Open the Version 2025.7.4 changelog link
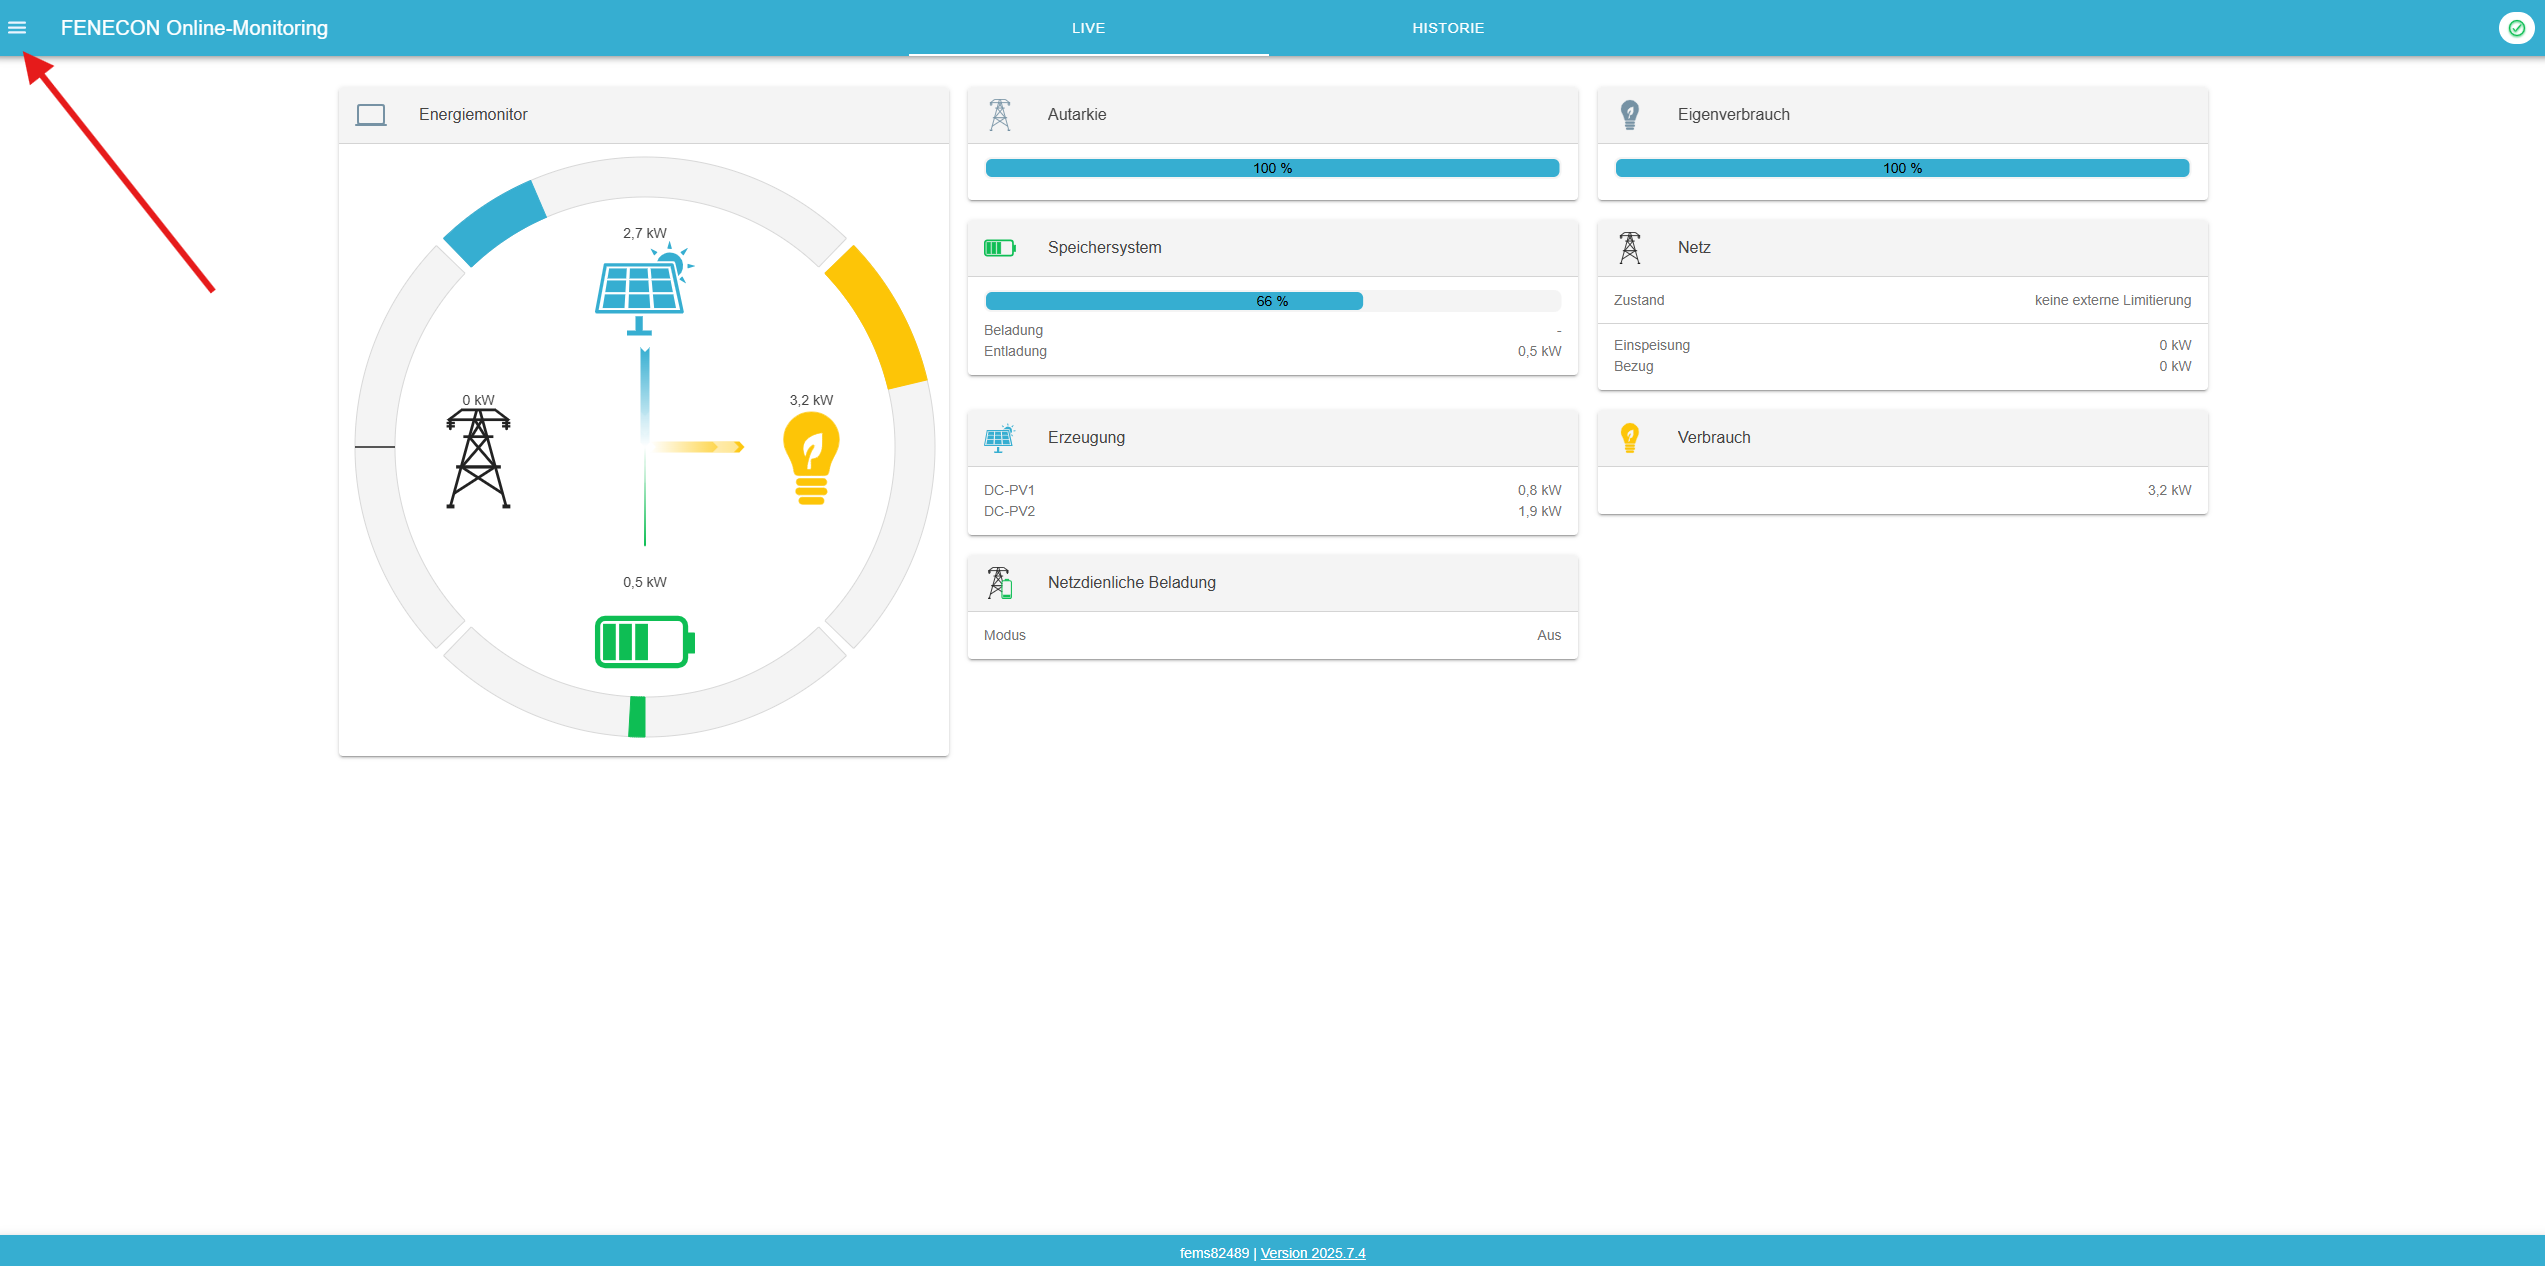Screen dimensions: 2545x1266 coord(1312,1253)
